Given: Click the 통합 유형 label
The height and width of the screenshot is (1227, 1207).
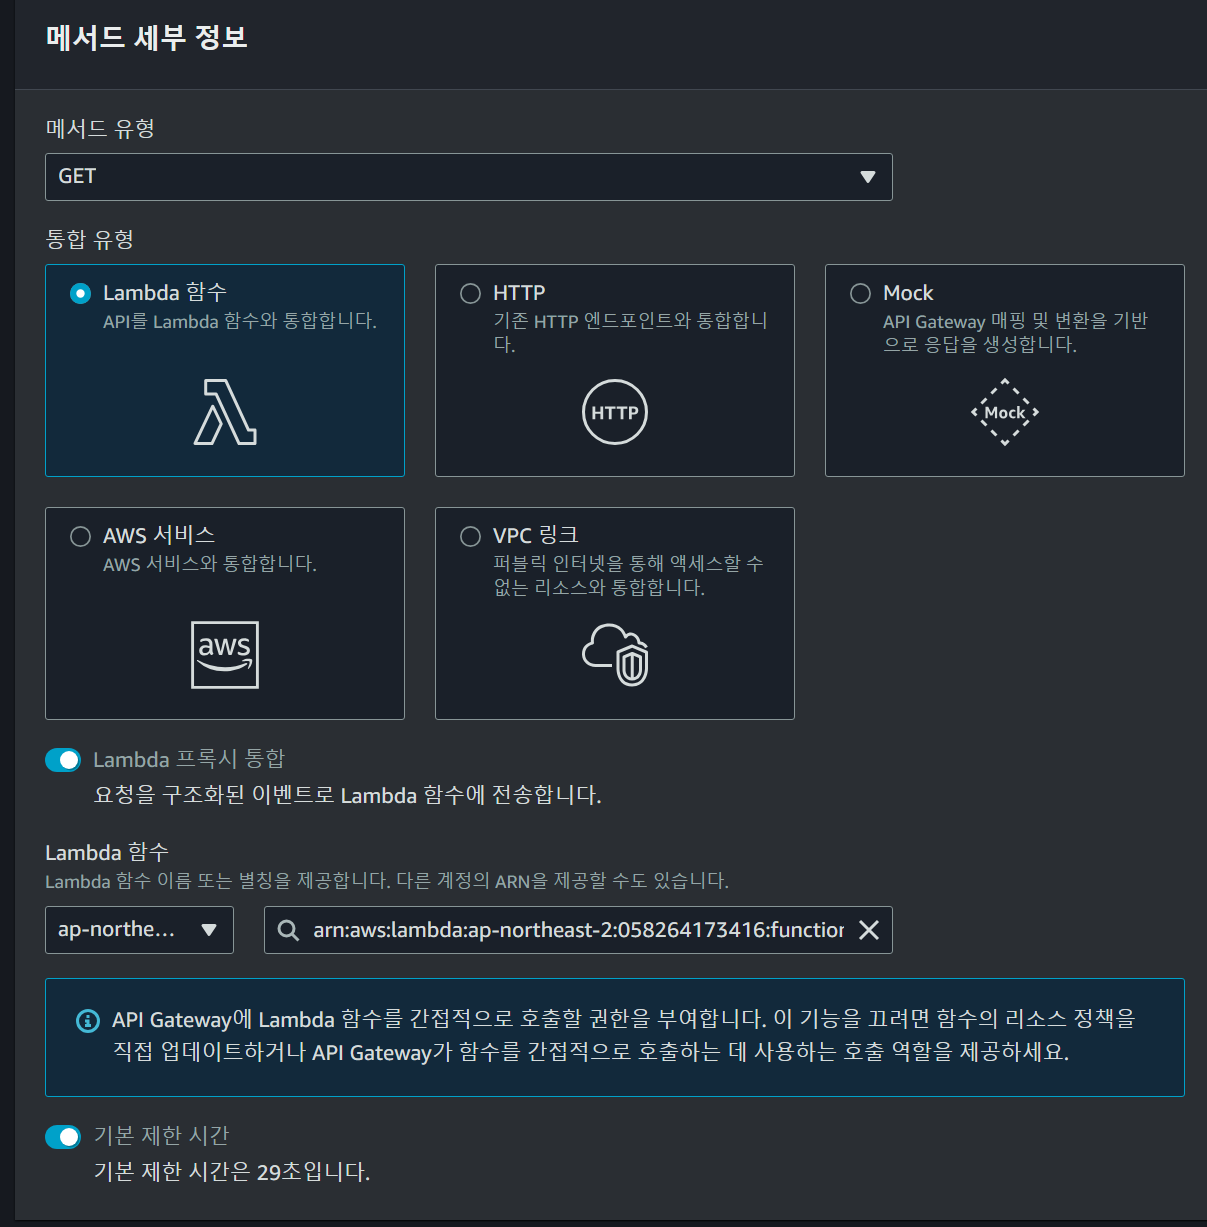Looking at the screenshot, I should 90,239.
